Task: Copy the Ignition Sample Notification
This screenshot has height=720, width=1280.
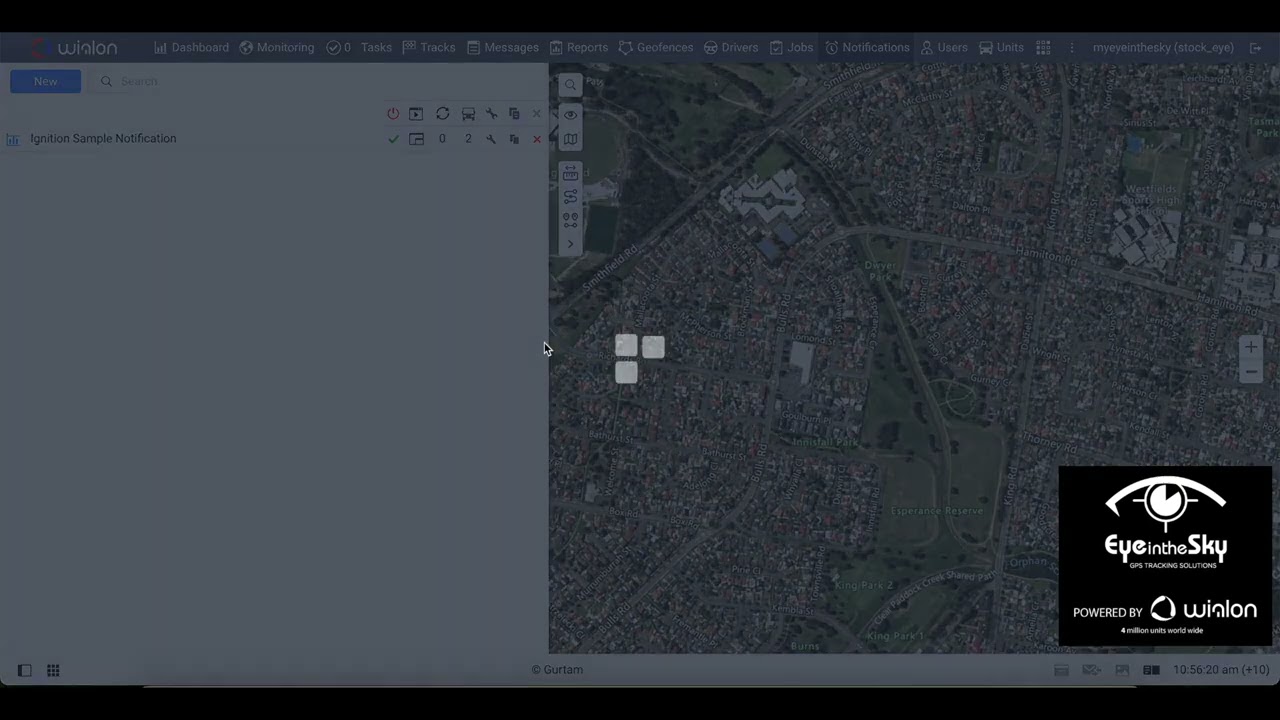Action: pos(514,139)
